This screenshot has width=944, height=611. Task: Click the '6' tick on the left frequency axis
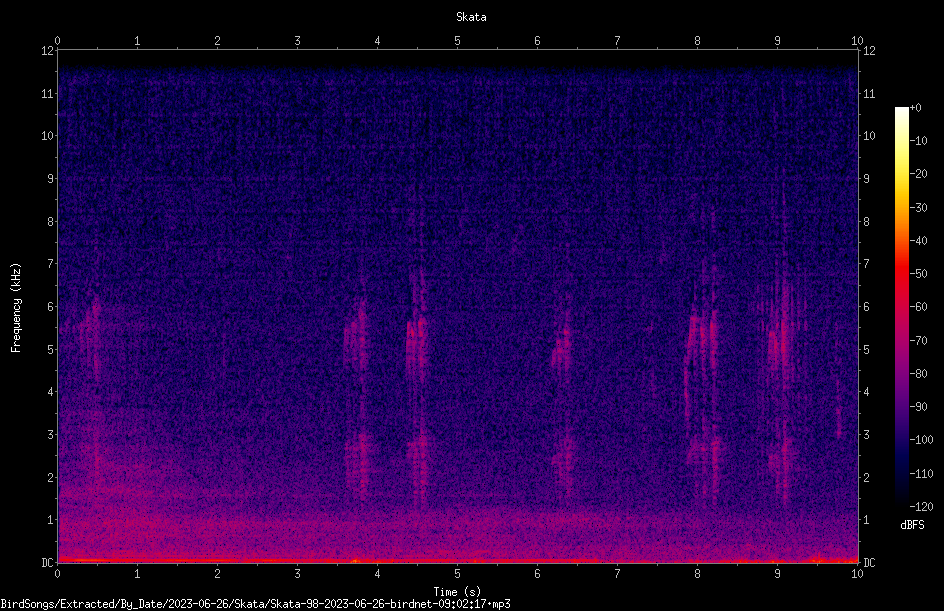click(x=51, y=306)
